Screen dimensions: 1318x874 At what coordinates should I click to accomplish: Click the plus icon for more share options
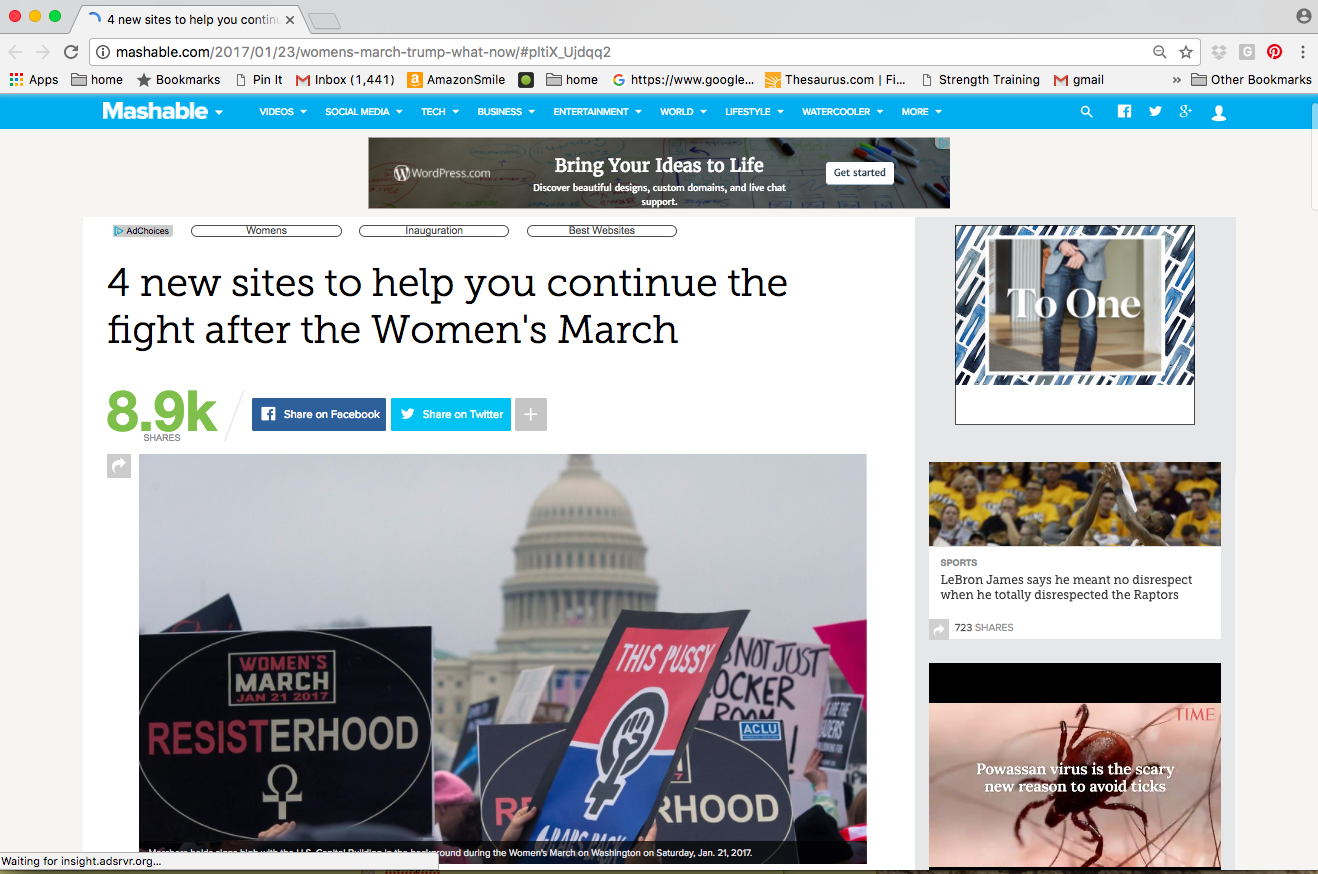click(x=531, y=414)
